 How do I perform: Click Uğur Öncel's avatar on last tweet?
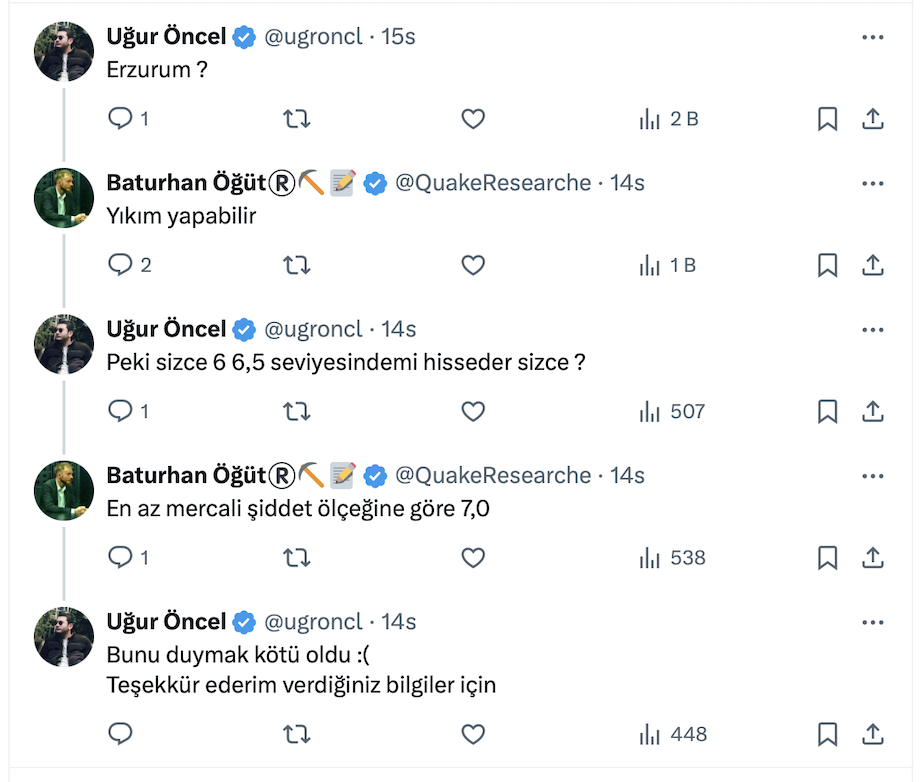64,636
